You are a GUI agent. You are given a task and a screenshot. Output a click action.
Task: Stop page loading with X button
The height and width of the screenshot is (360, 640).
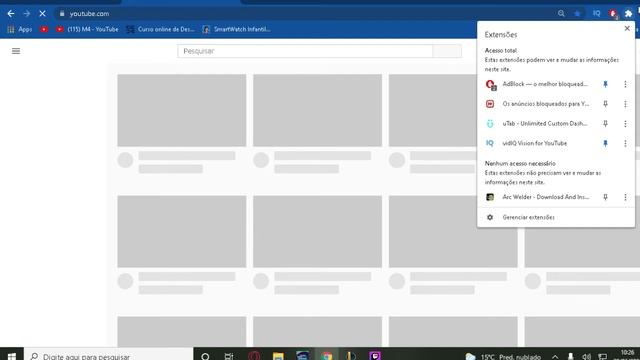(42, 13)
